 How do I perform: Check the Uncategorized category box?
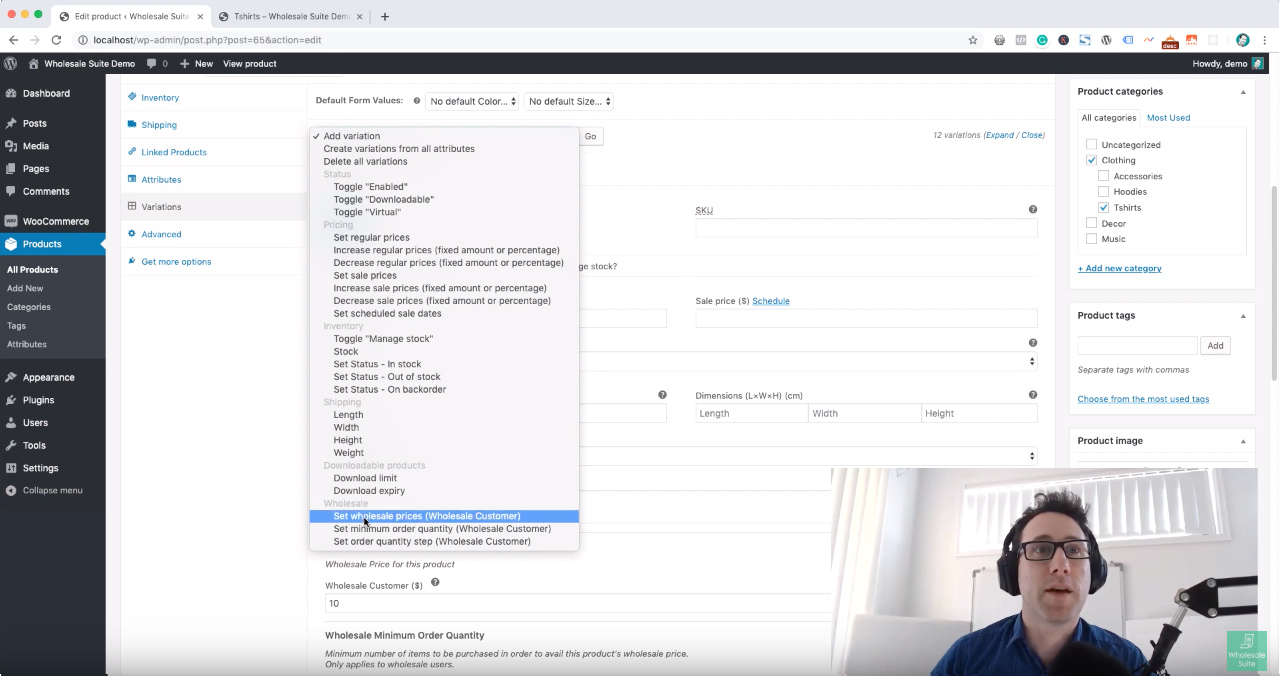1091,145
